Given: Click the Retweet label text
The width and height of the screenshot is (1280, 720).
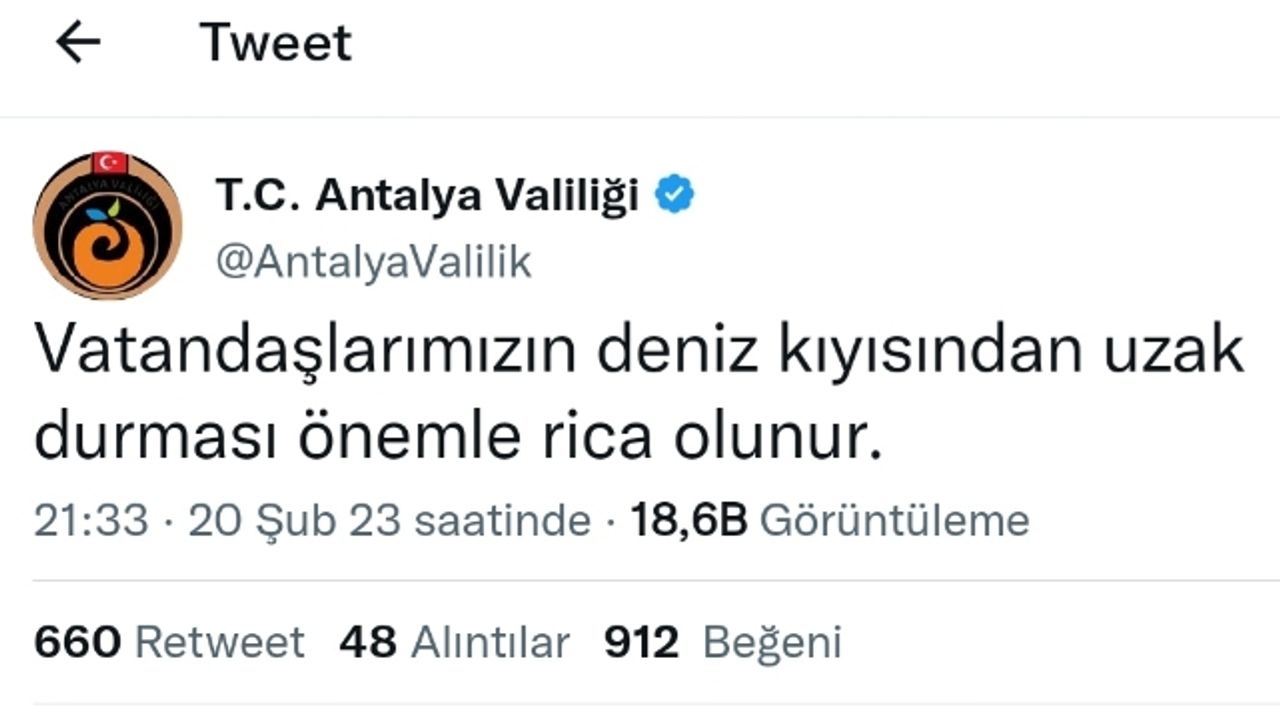Looking at the screenshot, I should coord(219,642).
